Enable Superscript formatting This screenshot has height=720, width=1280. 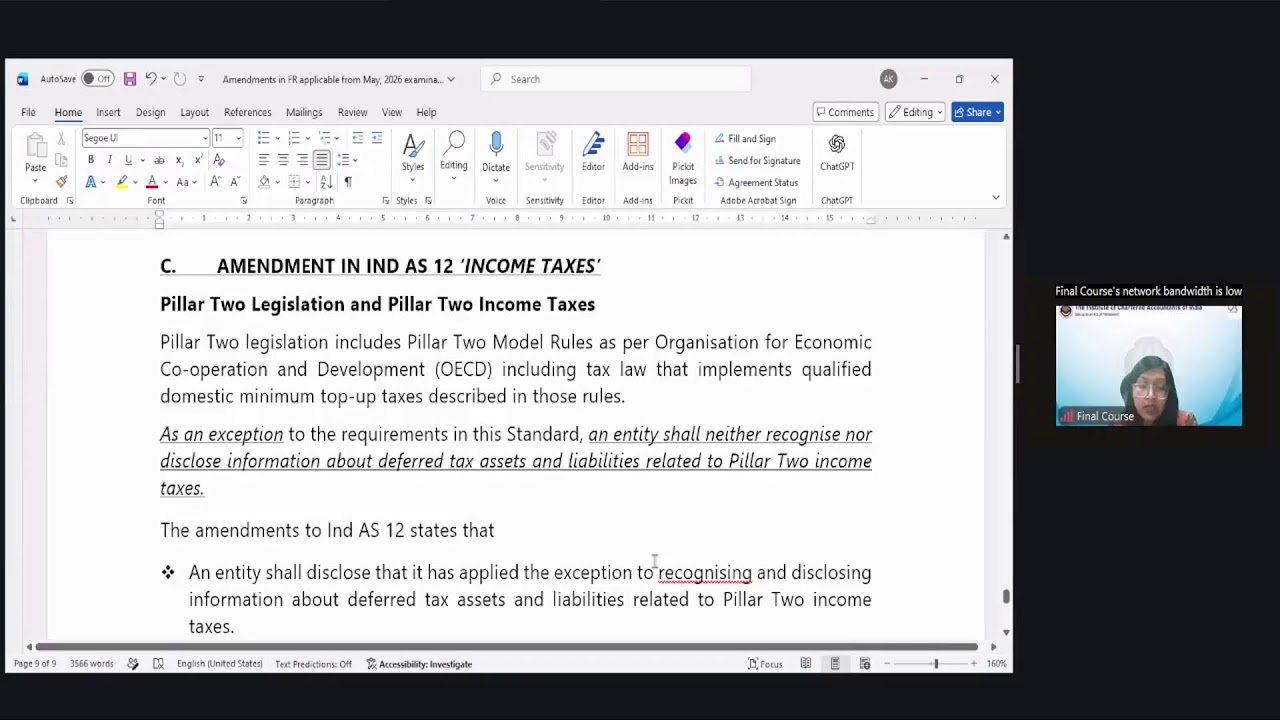[x=198, y=160]
